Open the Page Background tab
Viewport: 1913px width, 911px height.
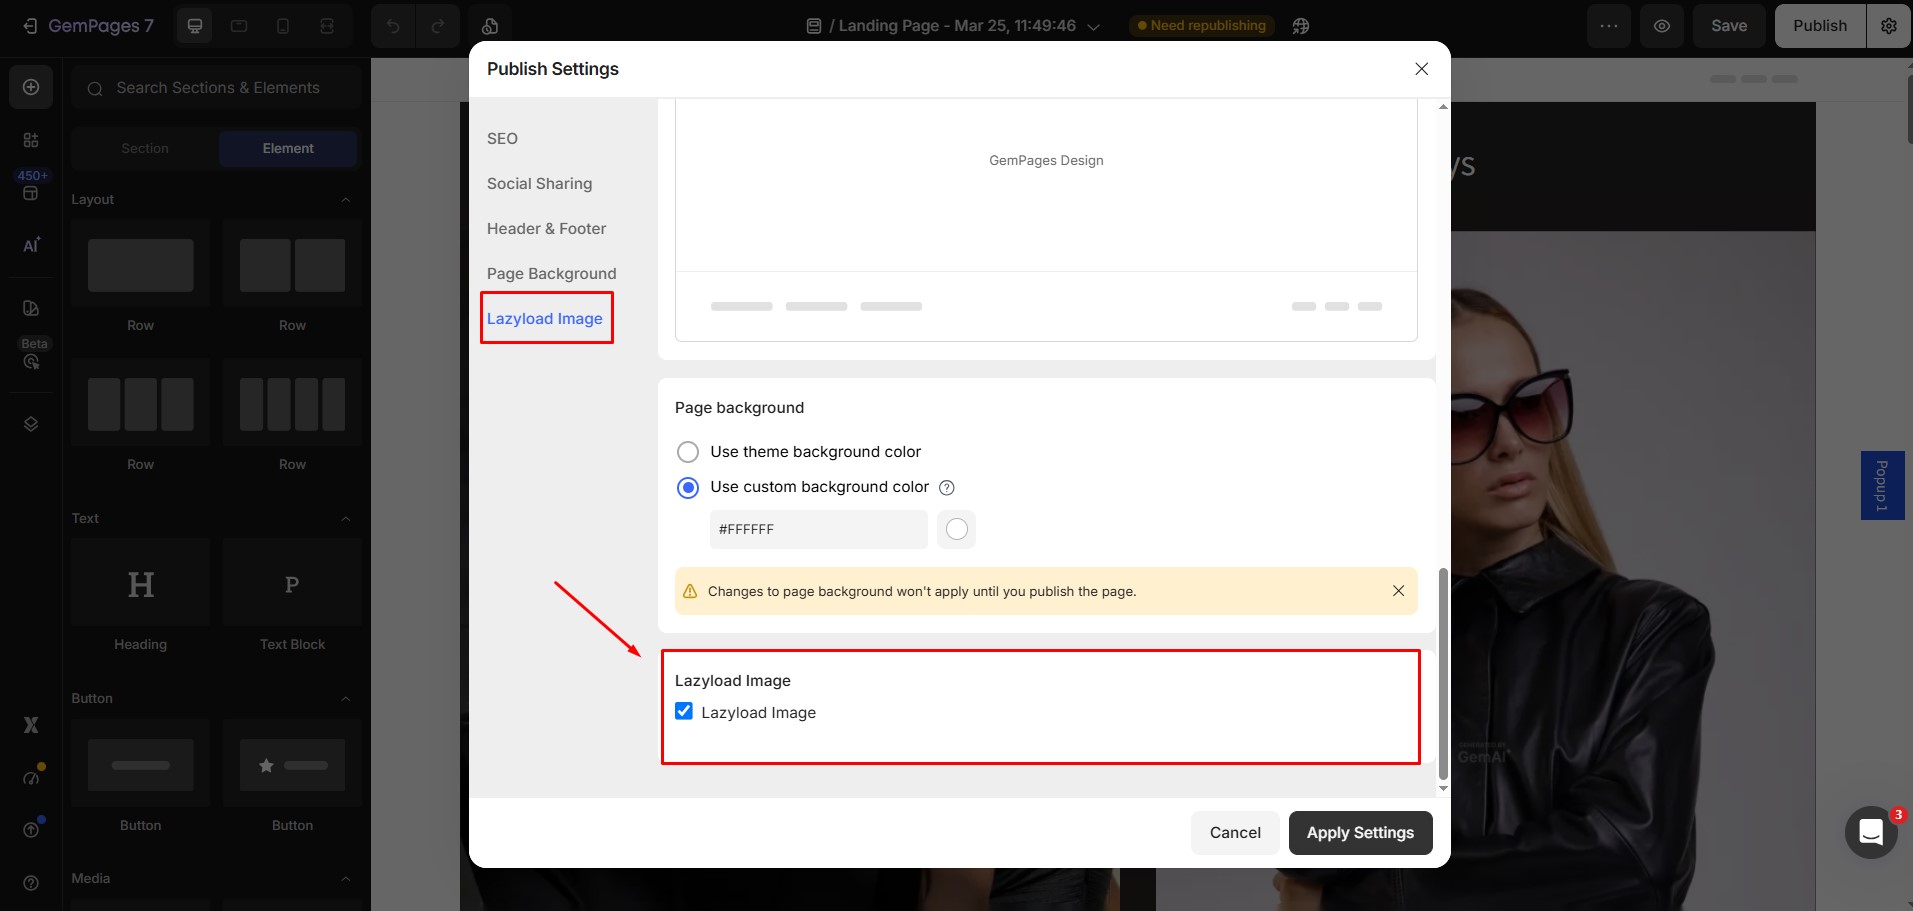[551, 273]
